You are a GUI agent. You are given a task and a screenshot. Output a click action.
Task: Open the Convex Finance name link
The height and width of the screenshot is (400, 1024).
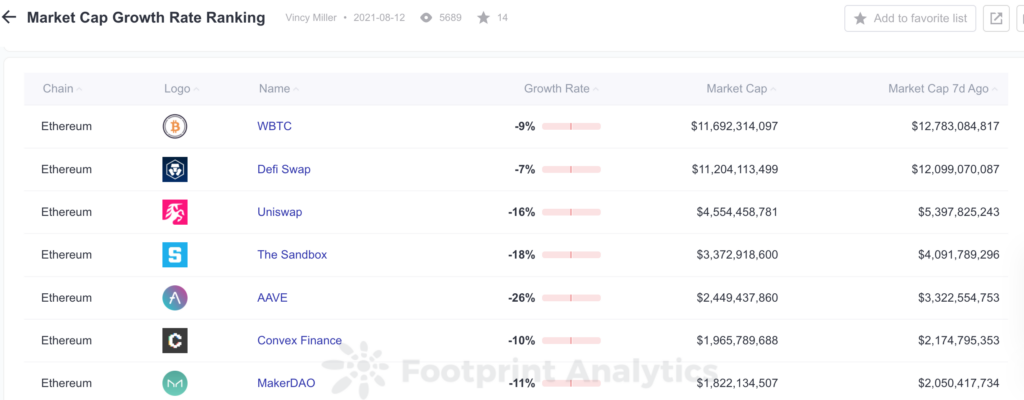coord(299,341)
